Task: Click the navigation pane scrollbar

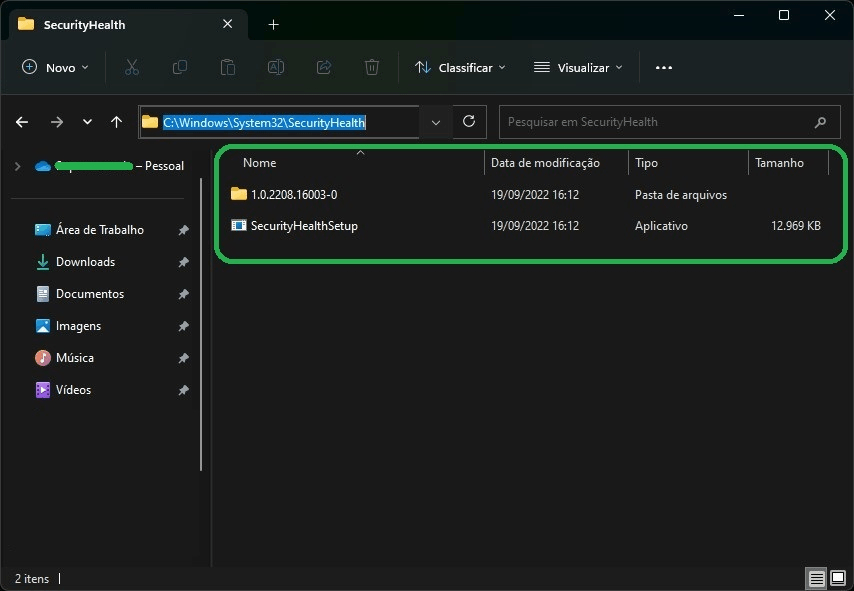Action: (x=201, y=325)
